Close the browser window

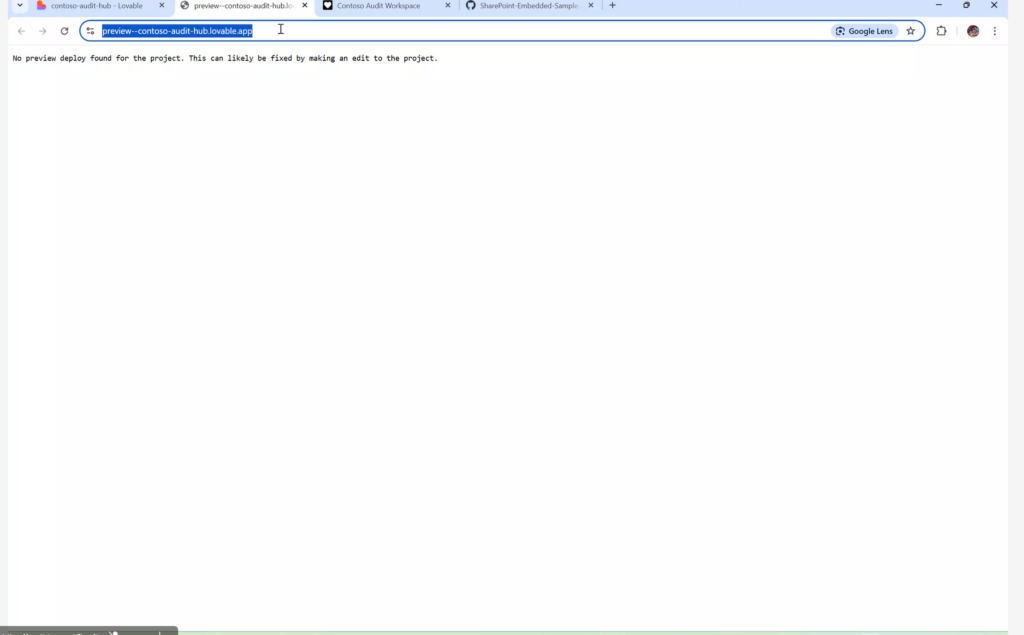click(x=994, y=5)
